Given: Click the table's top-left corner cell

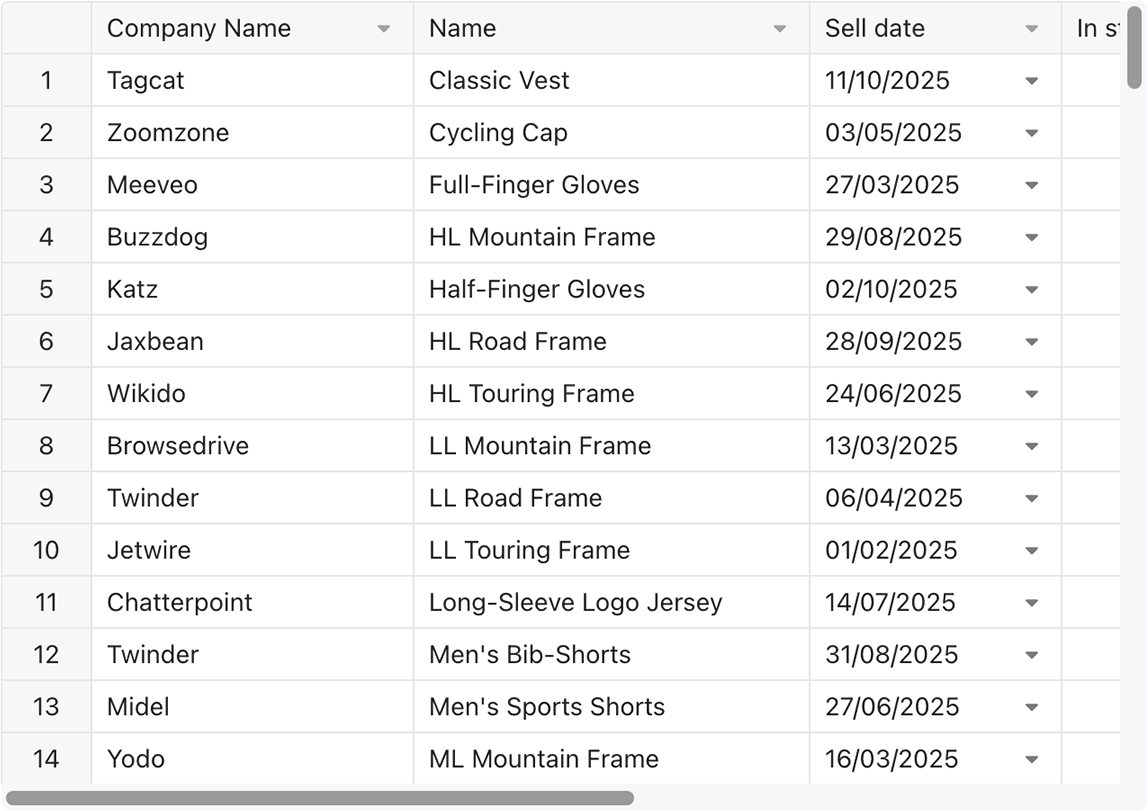Looking at the screenshot, I should point(46,28).
